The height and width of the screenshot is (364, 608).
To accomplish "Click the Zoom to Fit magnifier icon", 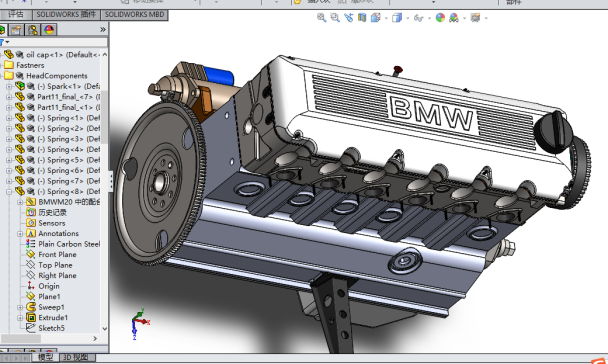I will coord(321,17).
